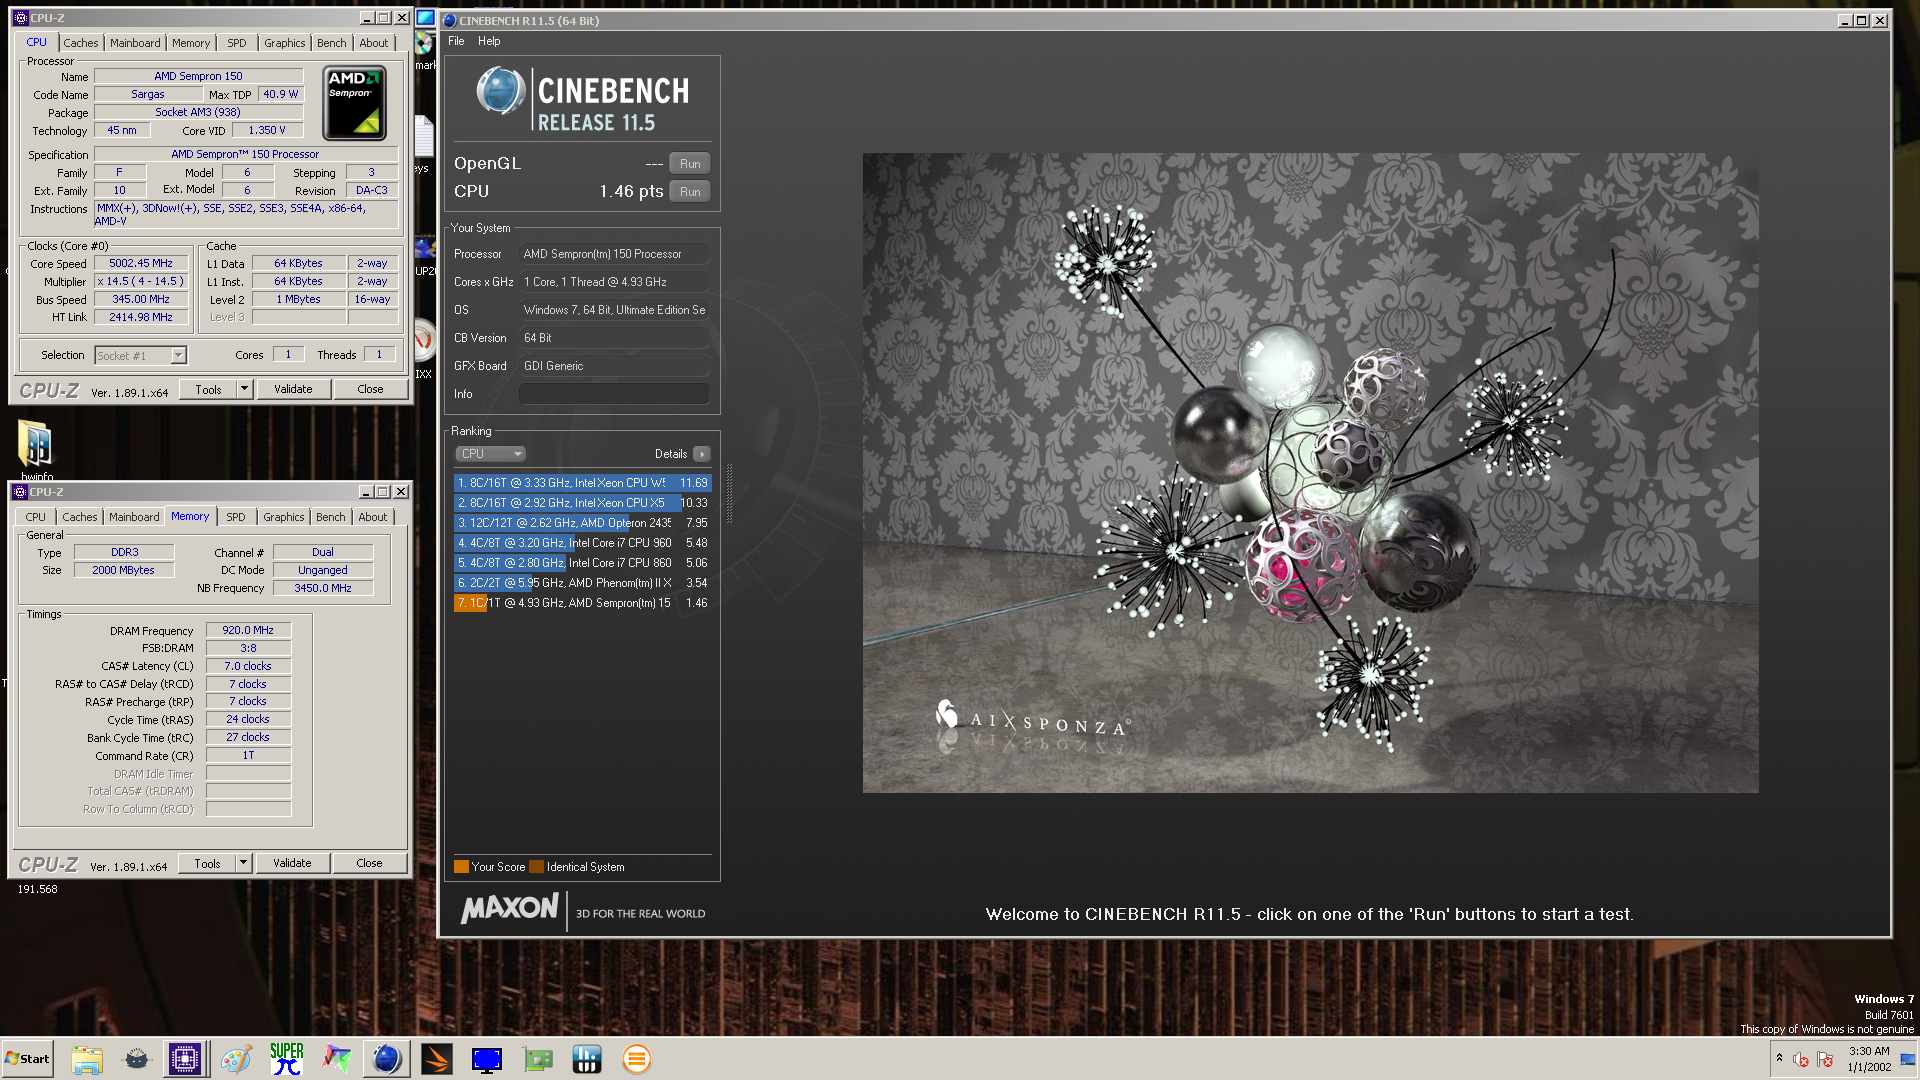Viewport: 1920px width, 1080px height.
Task: Open Windows Explorer folder icon in taskbar
Action: coord(87,1059)
